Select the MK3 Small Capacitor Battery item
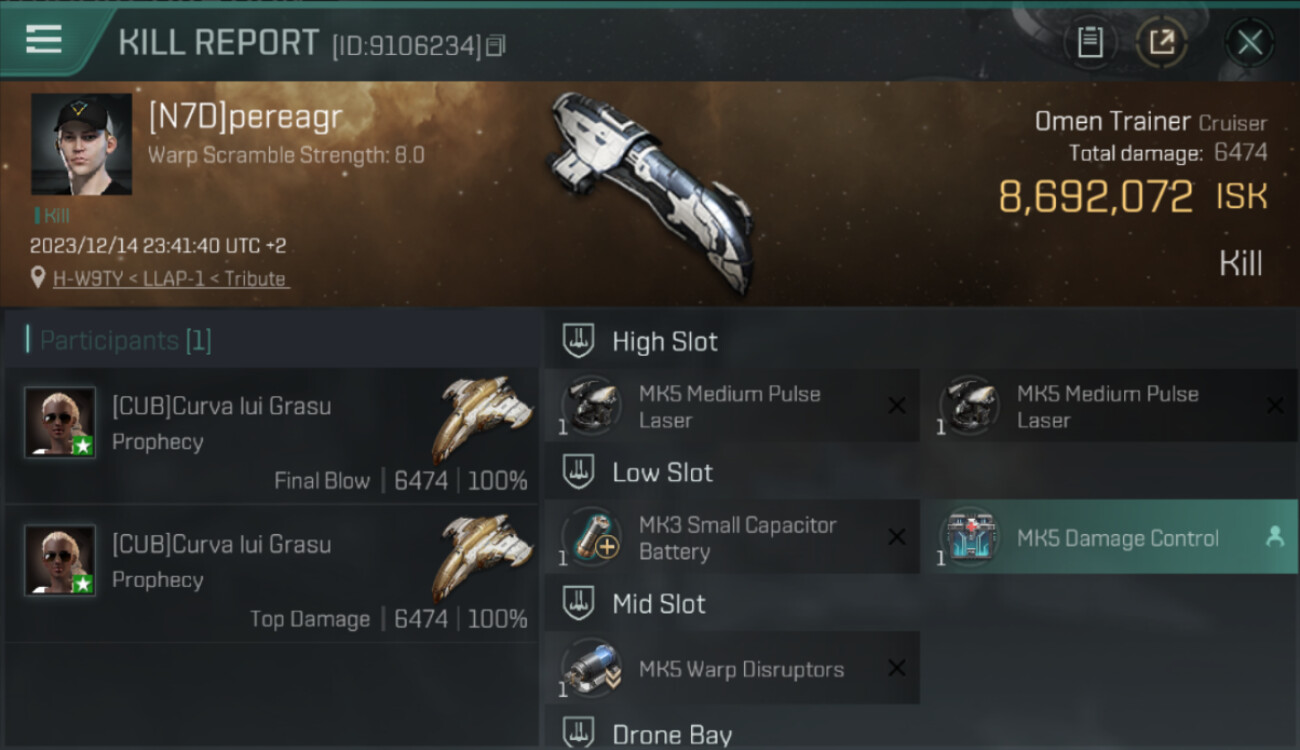The width and height of the screenshot is (1300, 750). [x=731, y=538]
